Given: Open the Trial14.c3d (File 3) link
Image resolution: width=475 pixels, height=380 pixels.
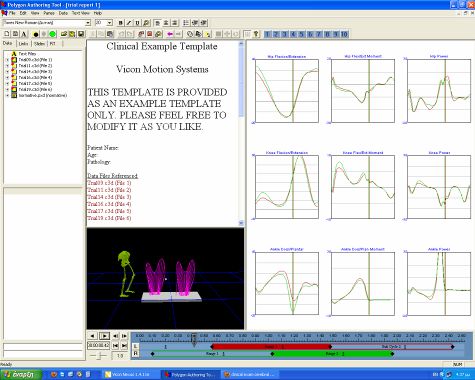Looking at the screenshot, I should (x=109, y=197).
